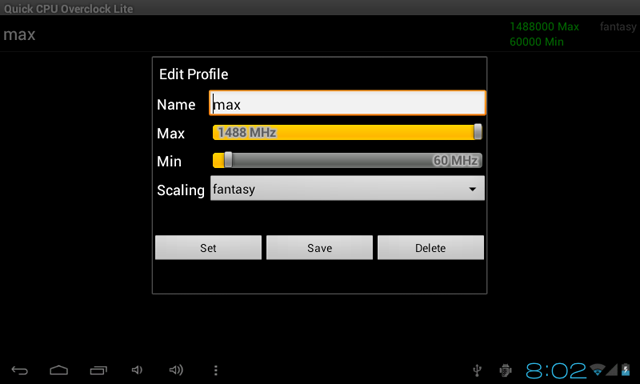Viewport: 640px width, 384px height.
Task: Click the Name input field containing max
Action: coord(347,103)
